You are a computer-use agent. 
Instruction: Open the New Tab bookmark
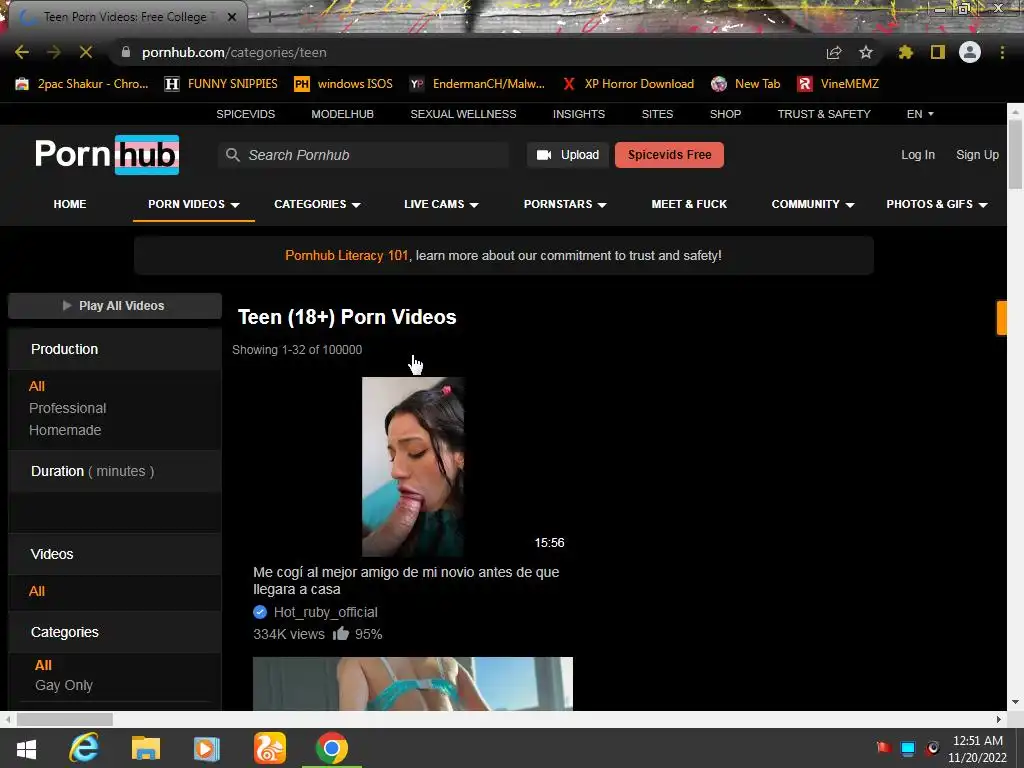745,84
